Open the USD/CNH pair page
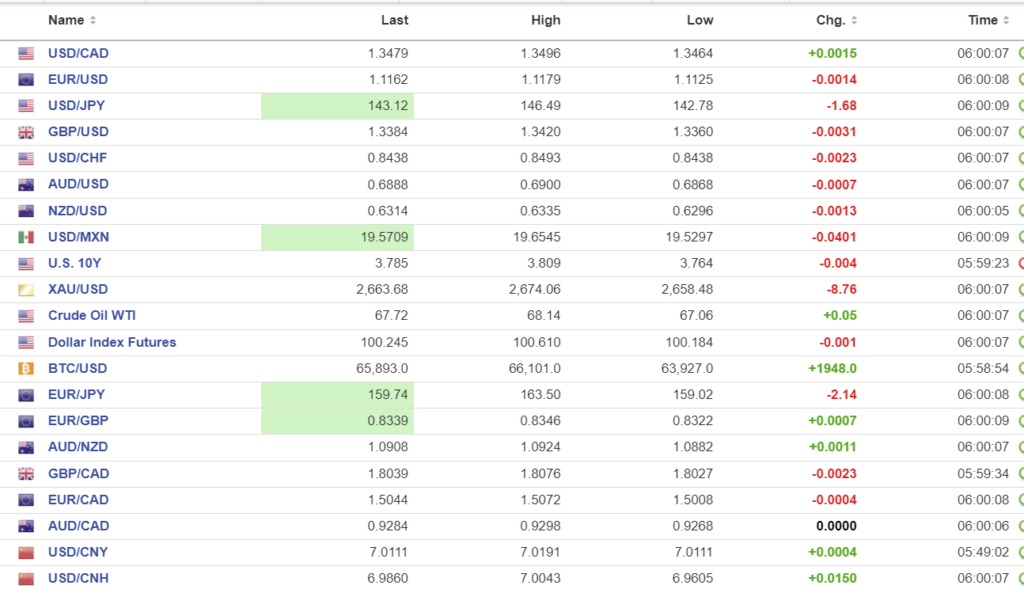 pos(78,578)
